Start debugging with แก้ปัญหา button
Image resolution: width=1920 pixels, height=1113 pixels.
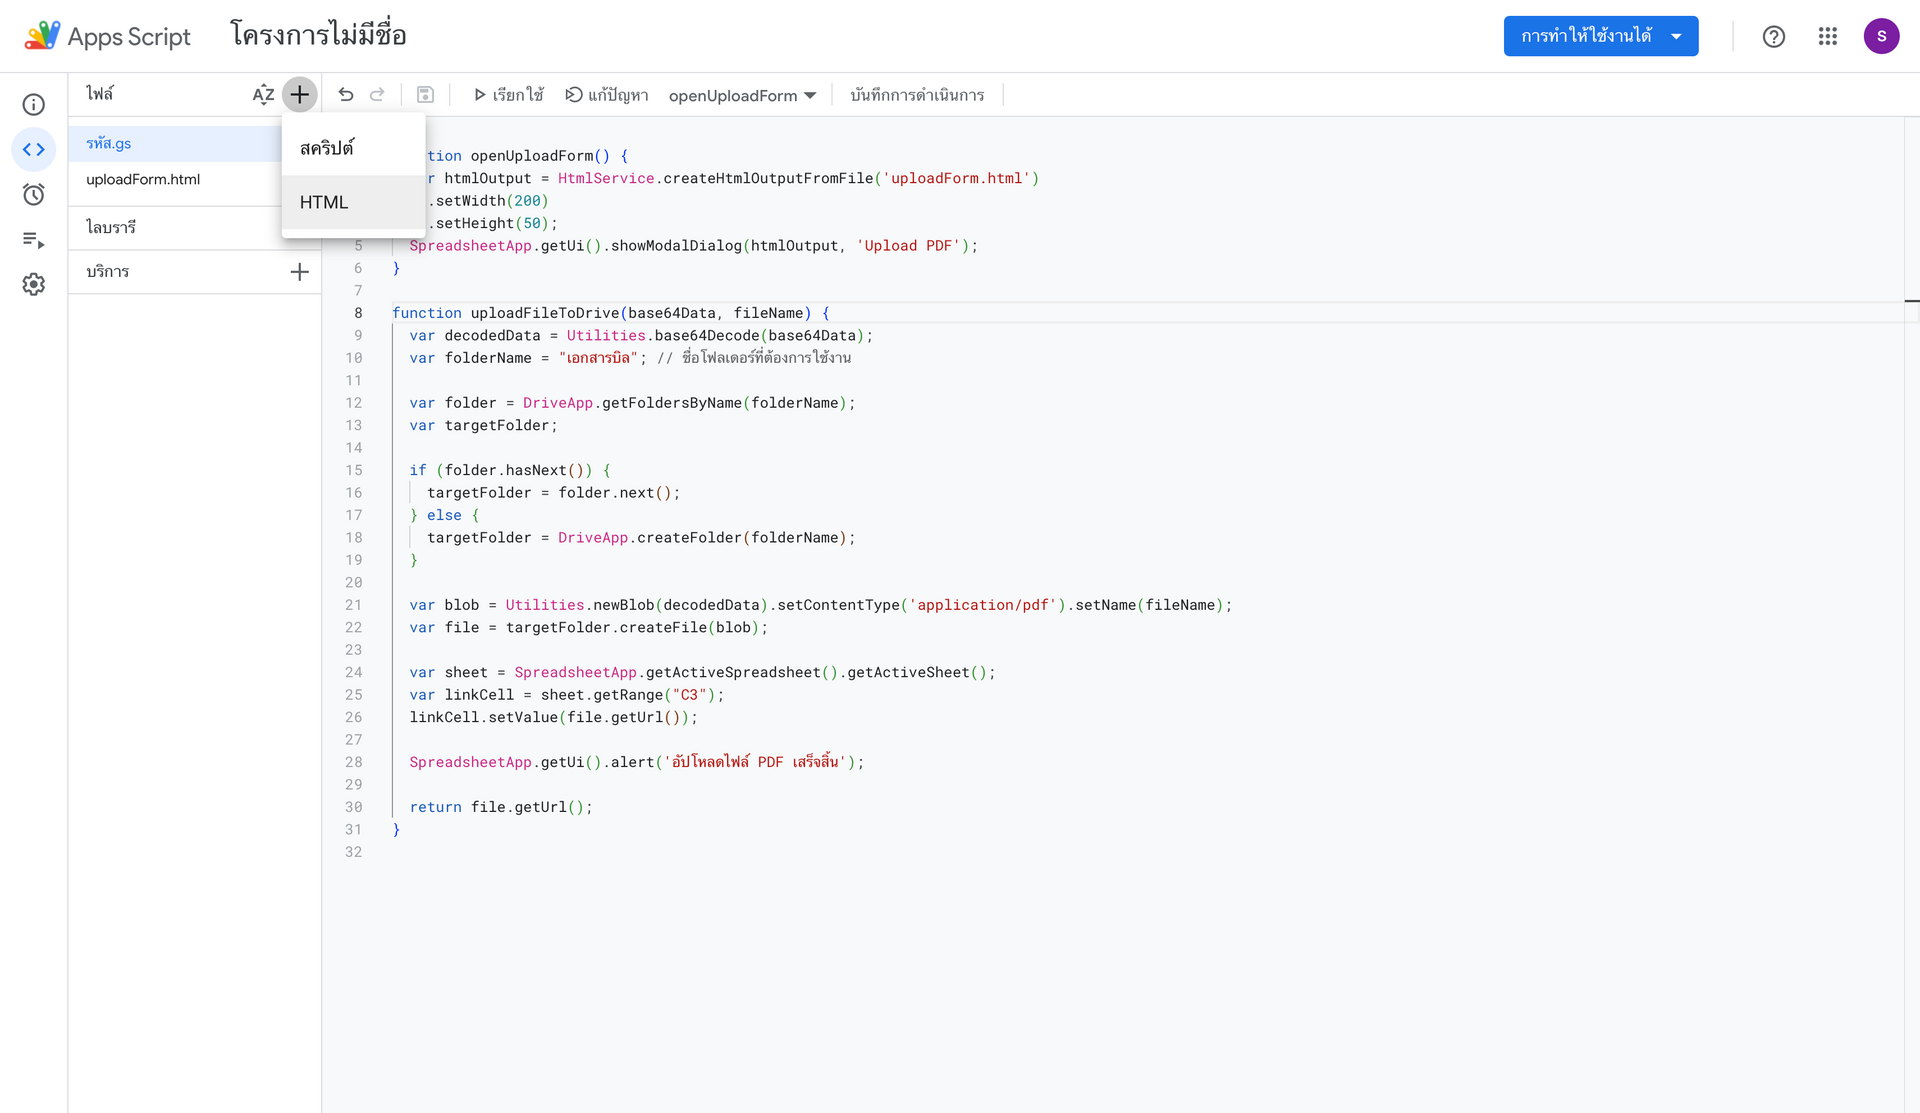[607, 95]
